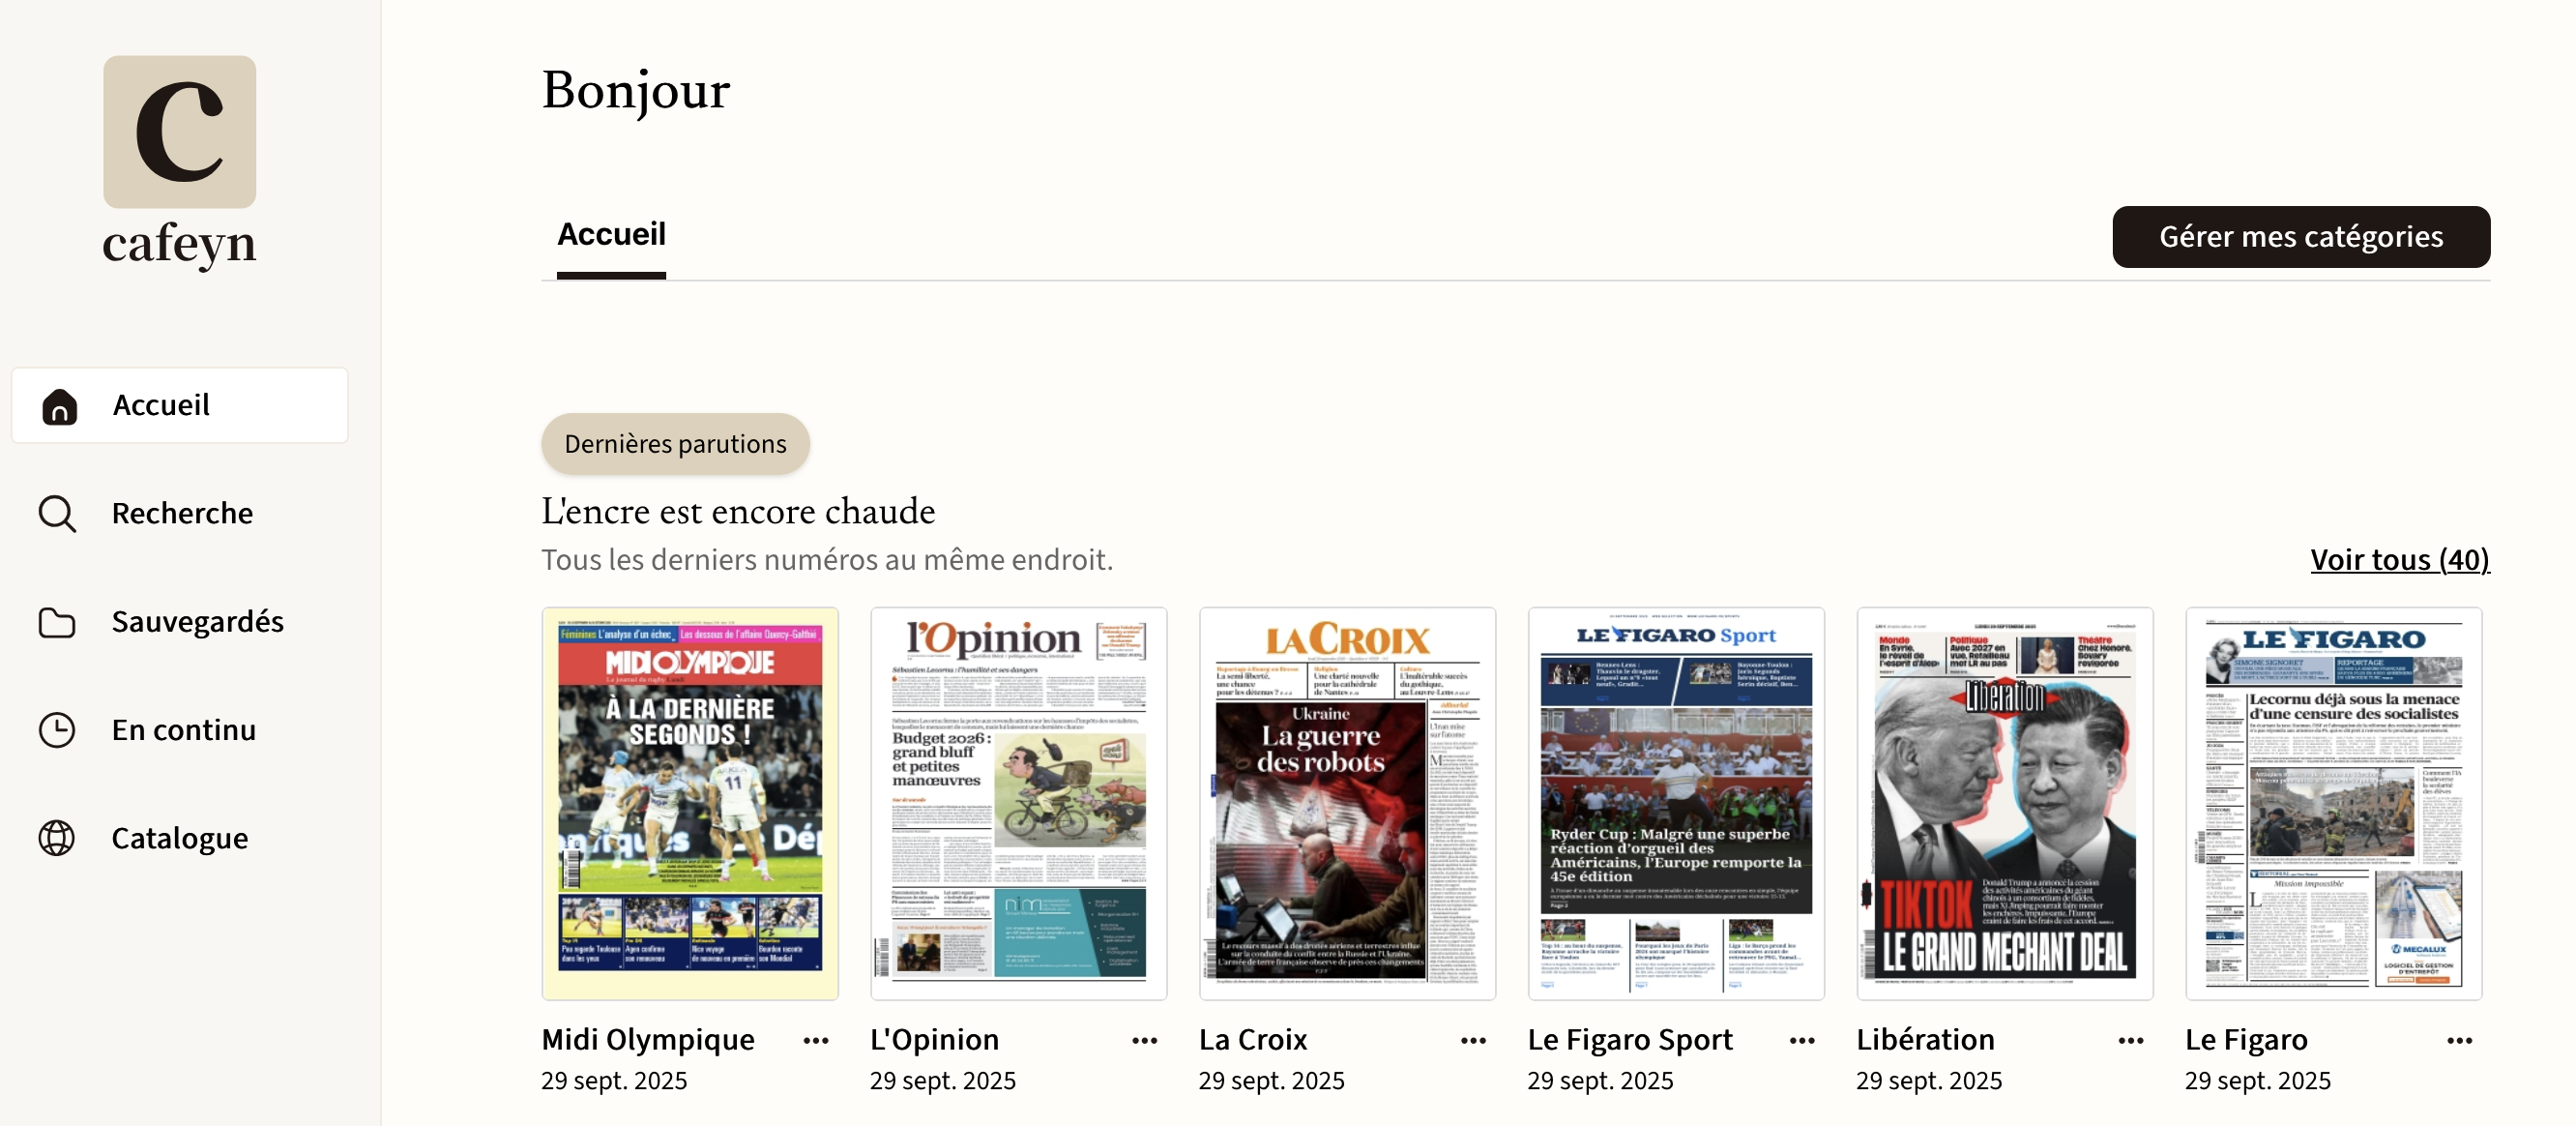Image resolution: width=2576 pixels, height=1126 pixels.
Task: Follow the Voir tous (40) link
Action: click(2400, 560)
